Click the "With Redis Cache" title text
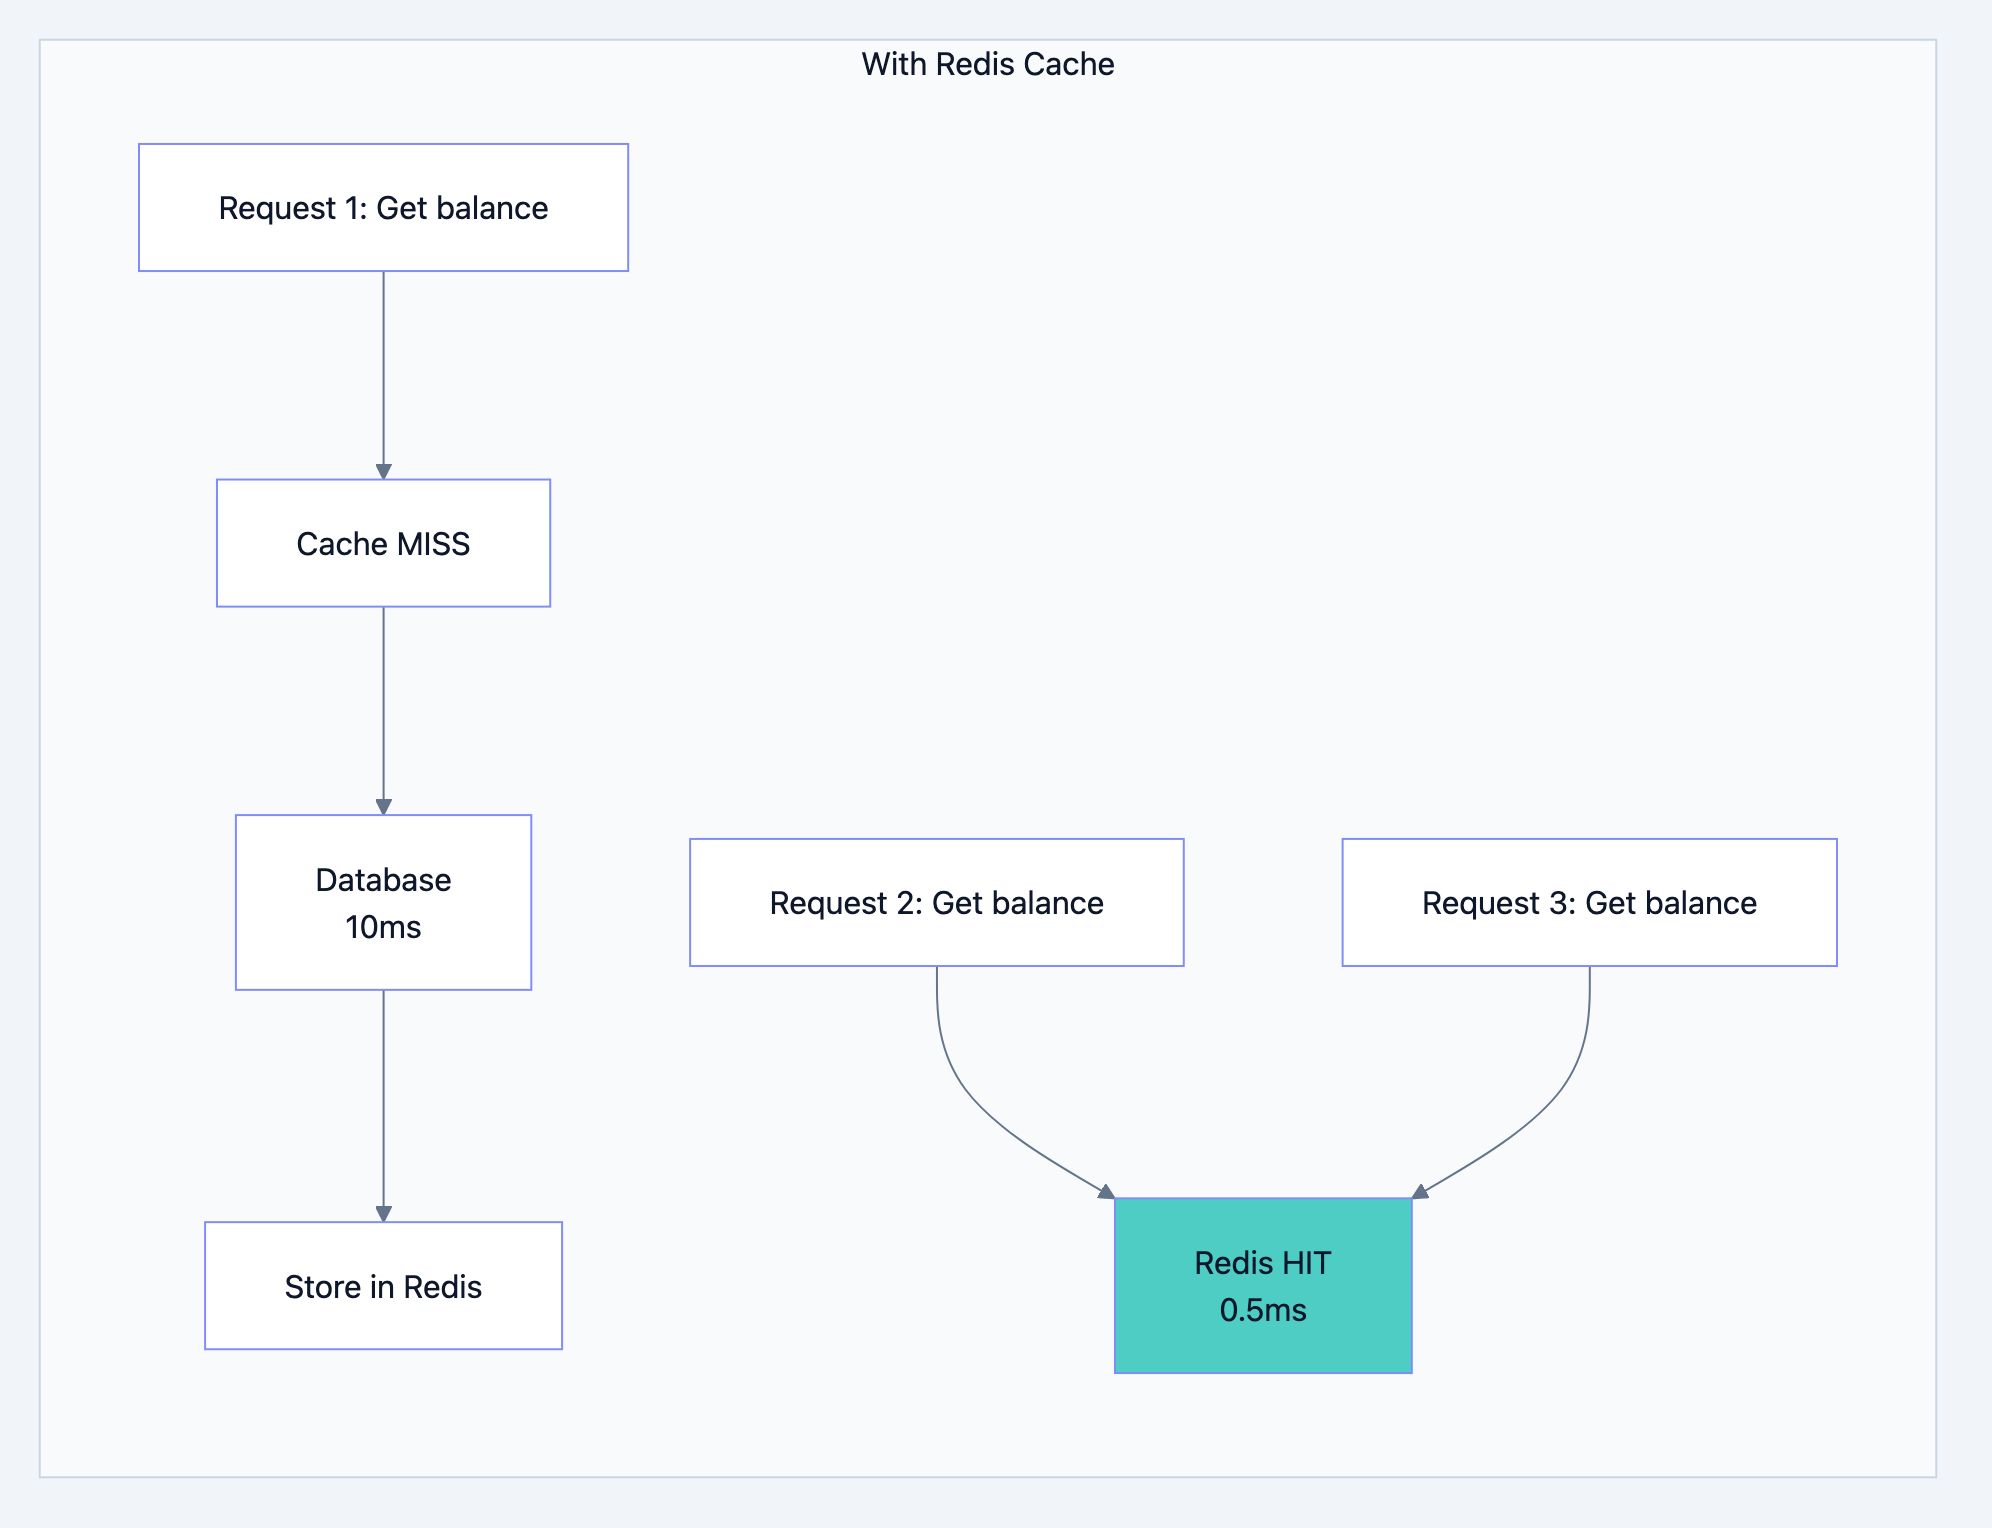 [988, 64]
